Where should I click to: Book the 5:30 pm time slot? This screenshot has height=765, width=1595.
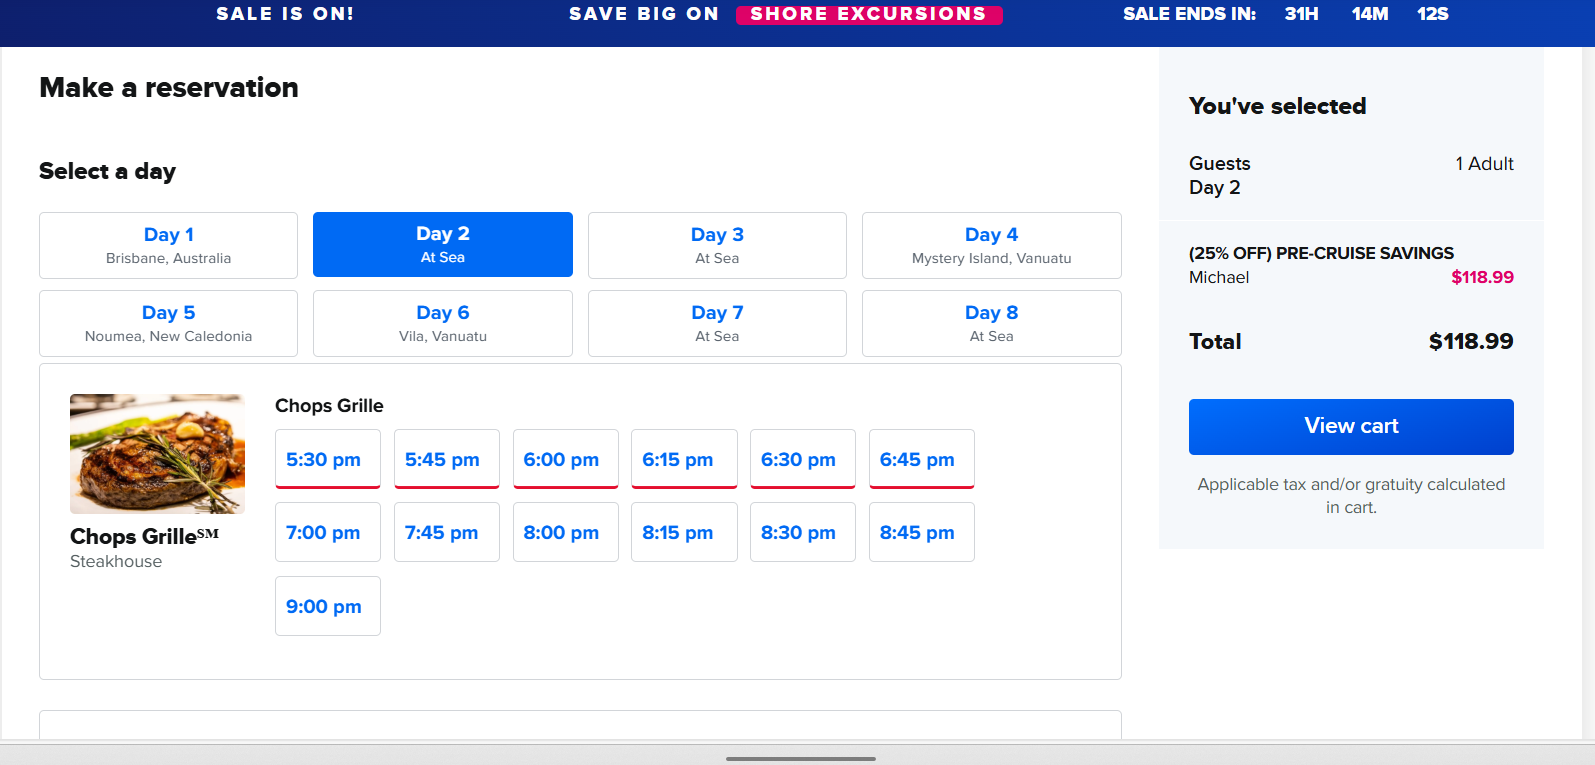coord(328,459)
